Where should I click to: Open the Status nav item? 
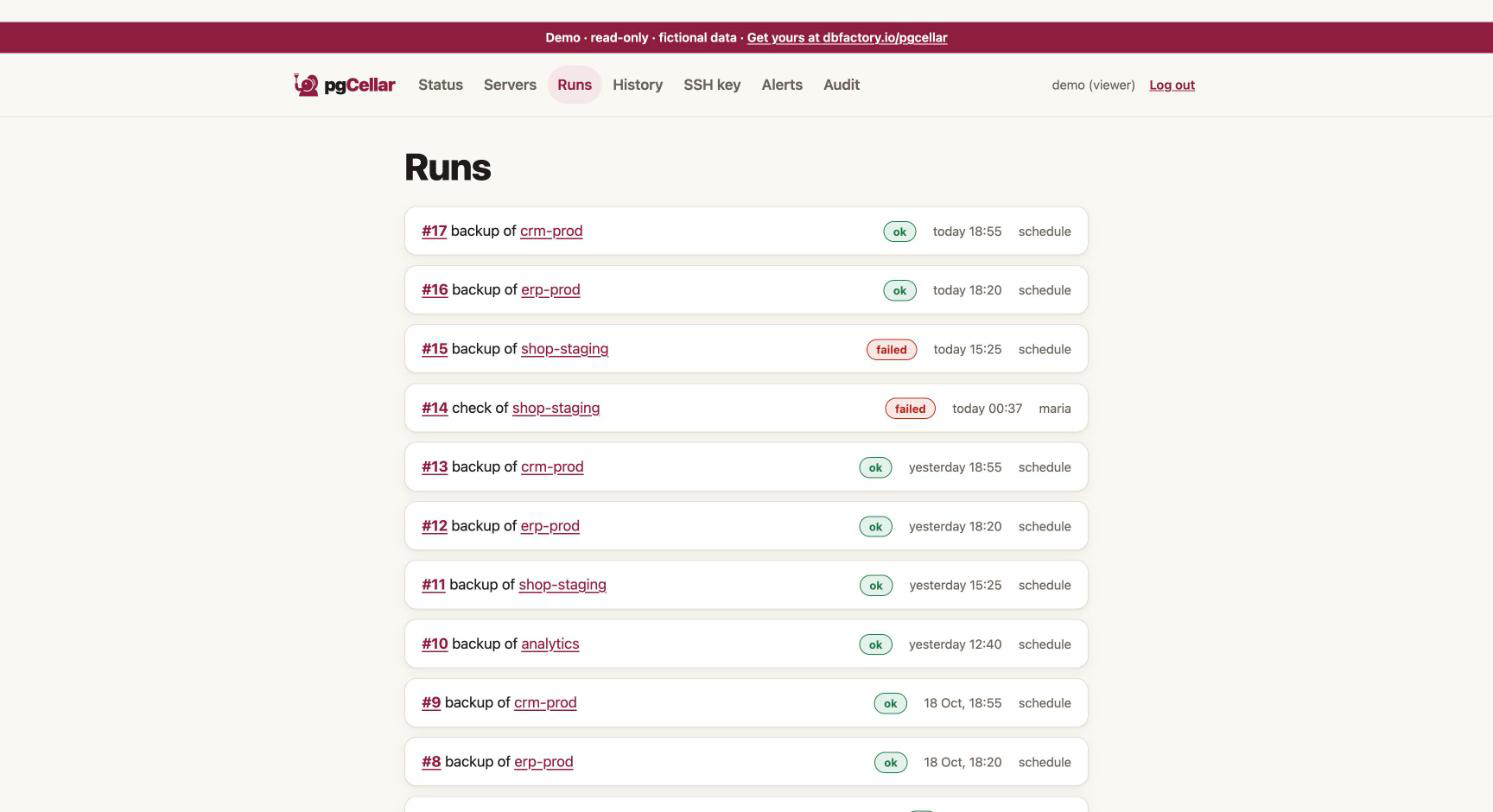[440, 85]
